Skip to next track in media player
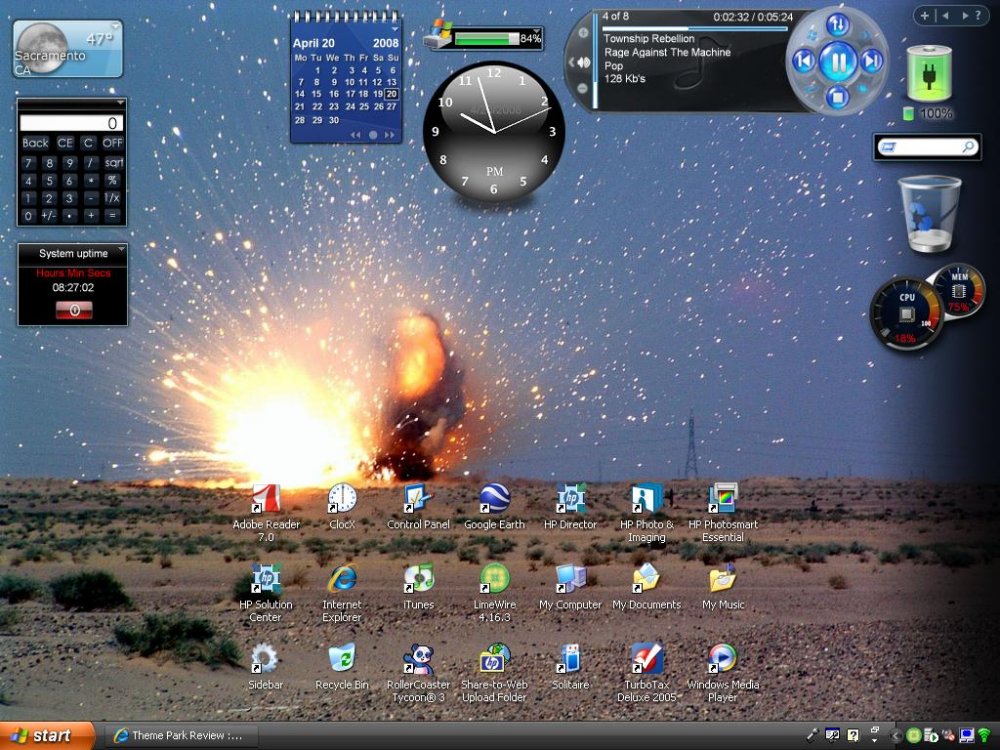The width and height of the screenshot is (1000, 750). tap(872, 62)
